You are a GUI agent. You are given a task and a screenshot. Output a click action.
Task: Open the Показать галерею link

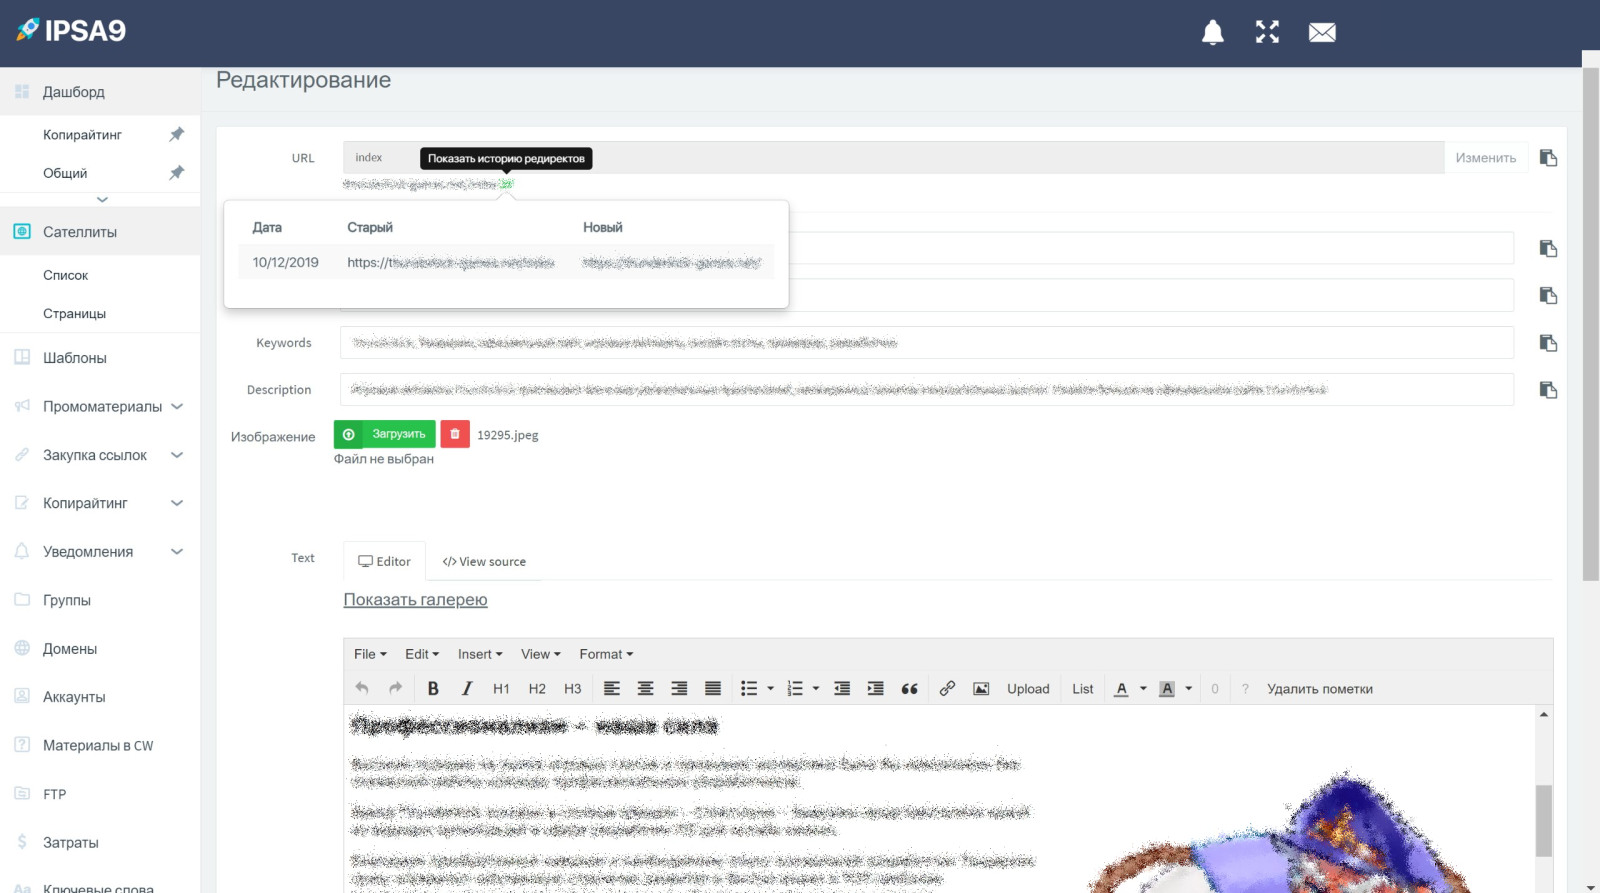click(415, 599)
